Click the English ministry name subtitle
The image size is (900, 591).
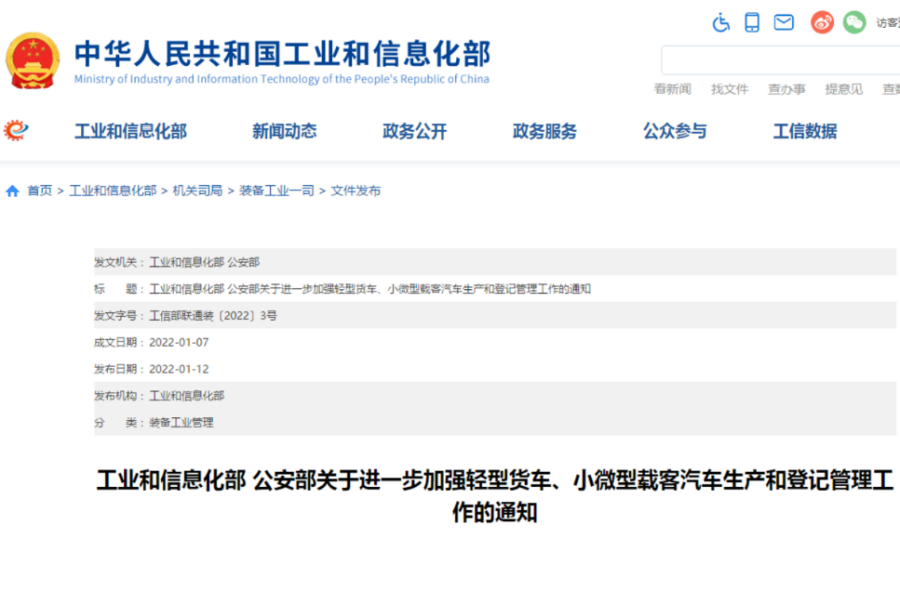[282, 79]
